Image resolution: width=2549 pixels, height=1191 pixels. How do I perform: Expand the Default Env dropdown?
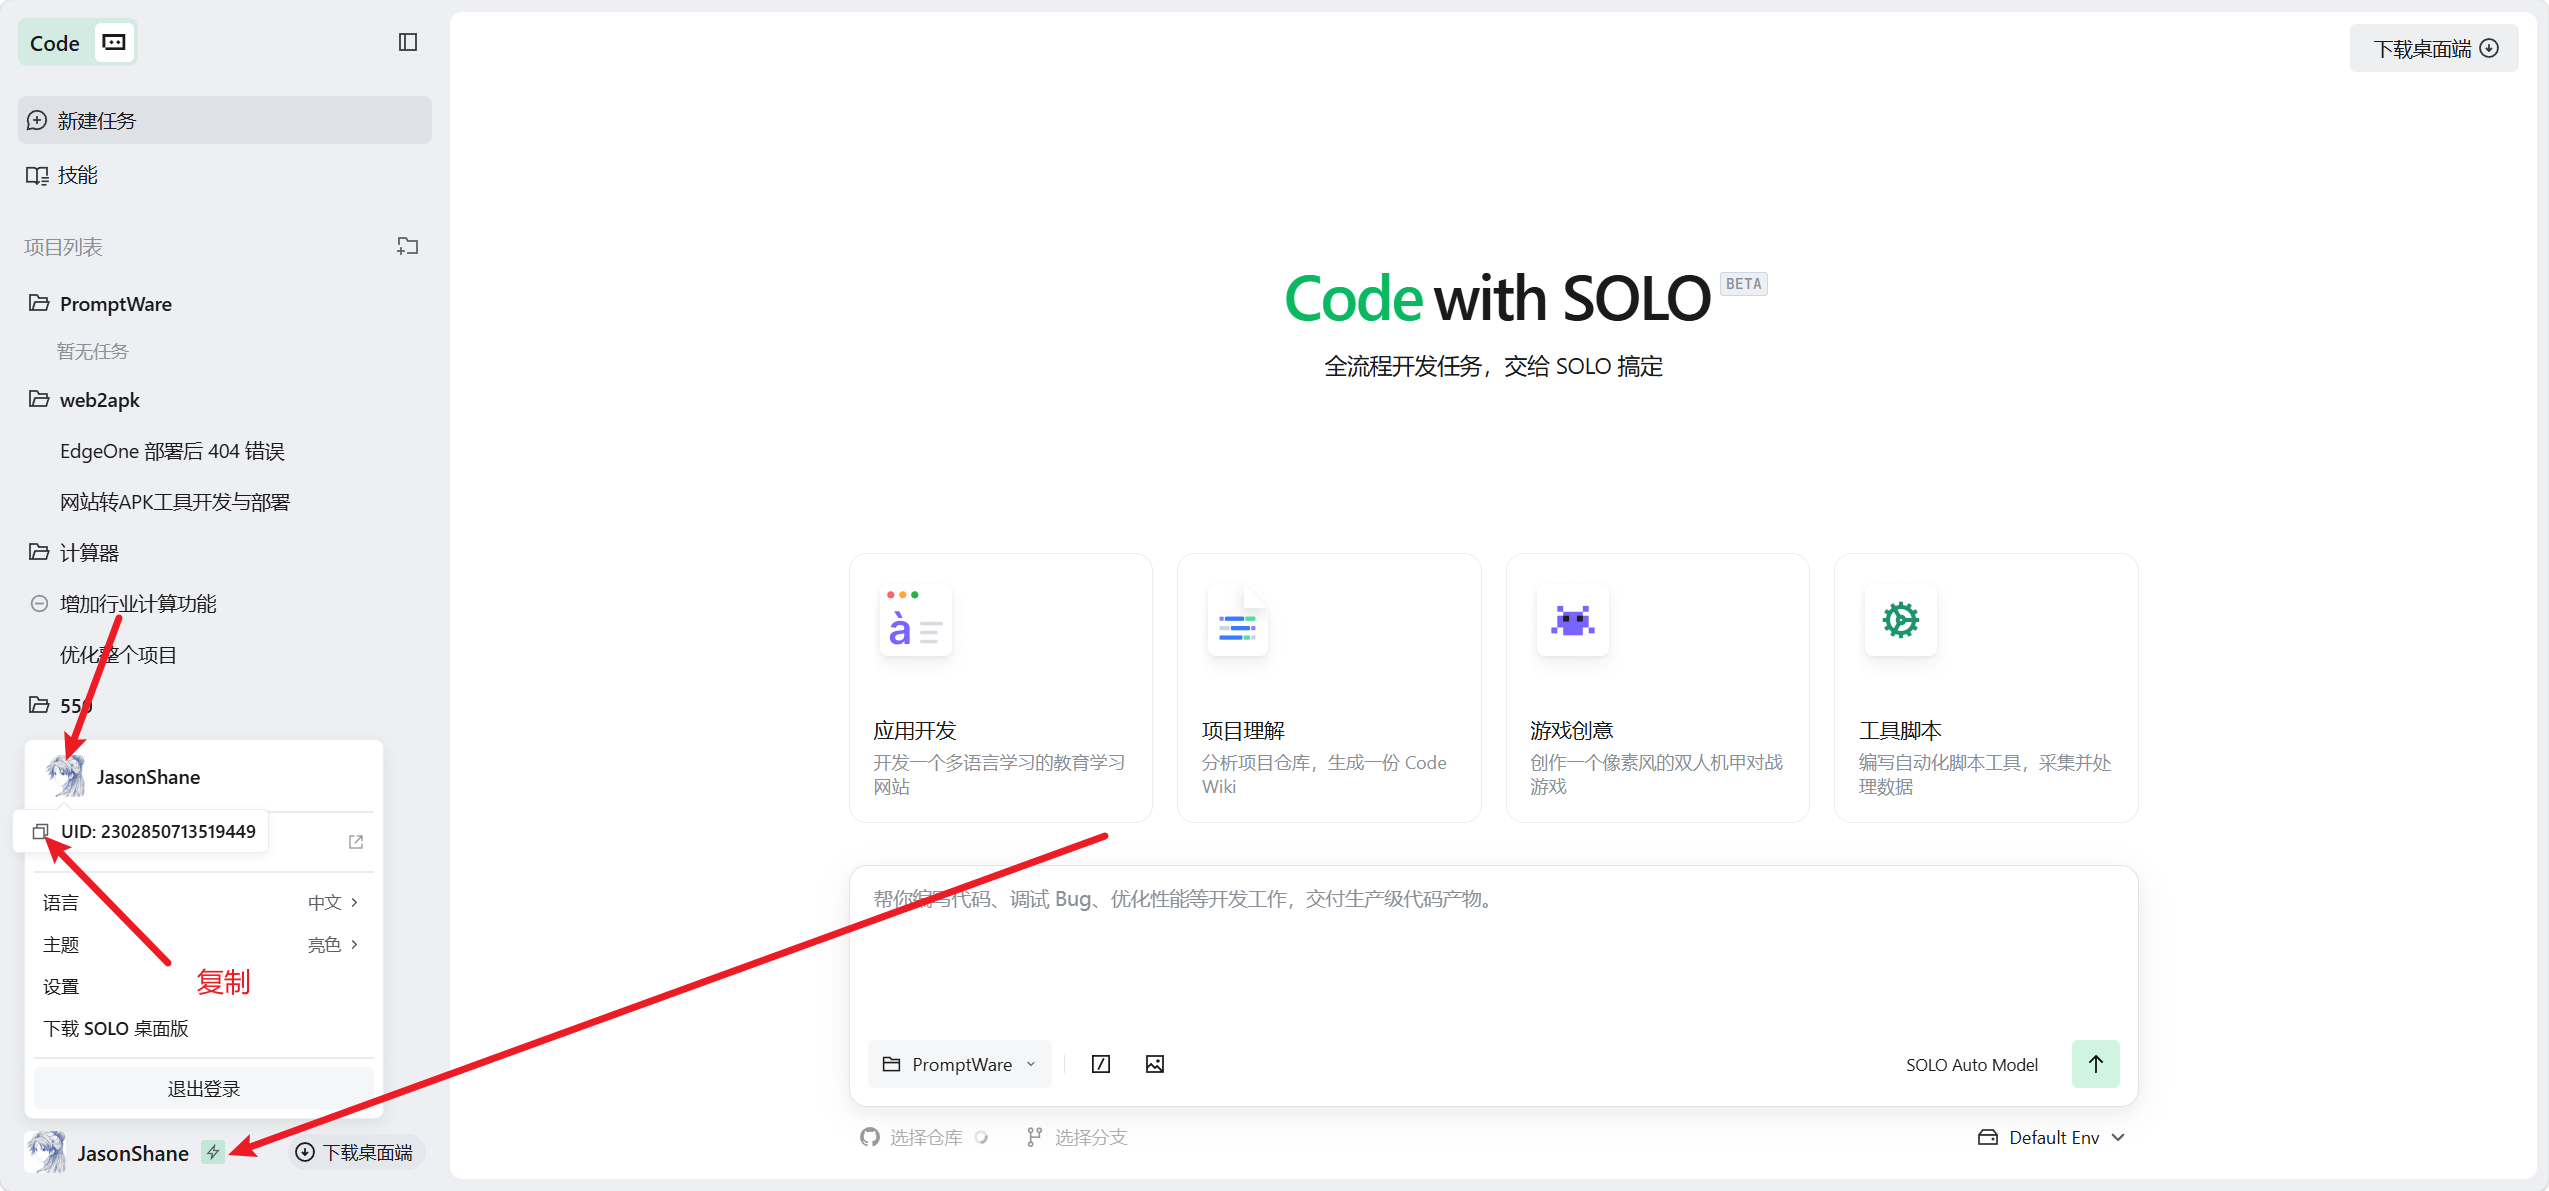point(2051,1137)
